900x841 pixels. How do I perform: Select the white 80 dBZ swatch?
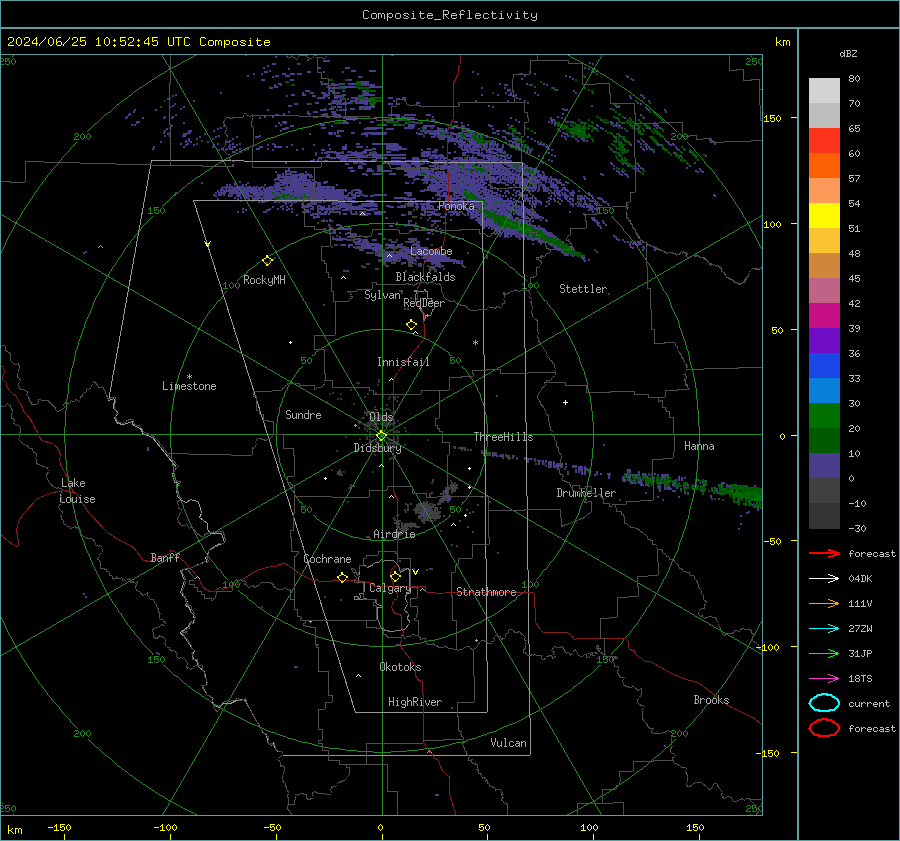pos(824,91)
